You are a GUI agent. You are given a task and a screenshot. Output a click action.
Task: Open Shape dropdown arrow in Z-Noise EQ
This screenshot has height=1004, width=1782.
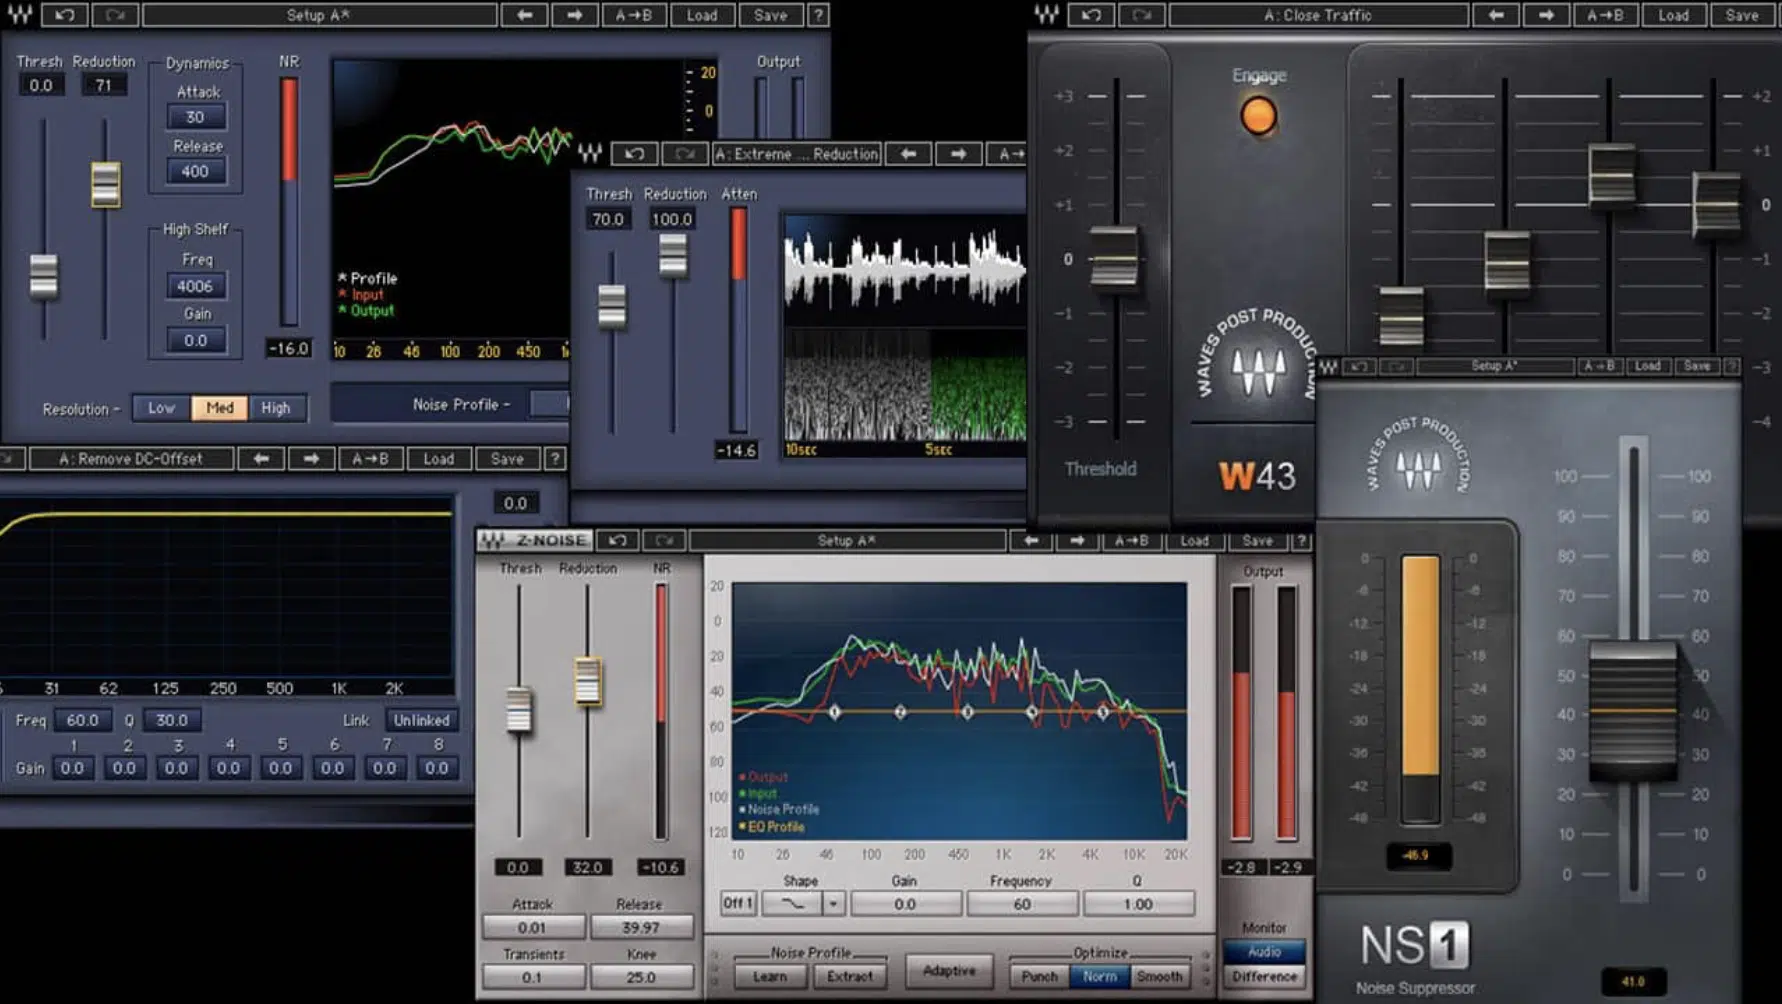(x=833, y=904)
